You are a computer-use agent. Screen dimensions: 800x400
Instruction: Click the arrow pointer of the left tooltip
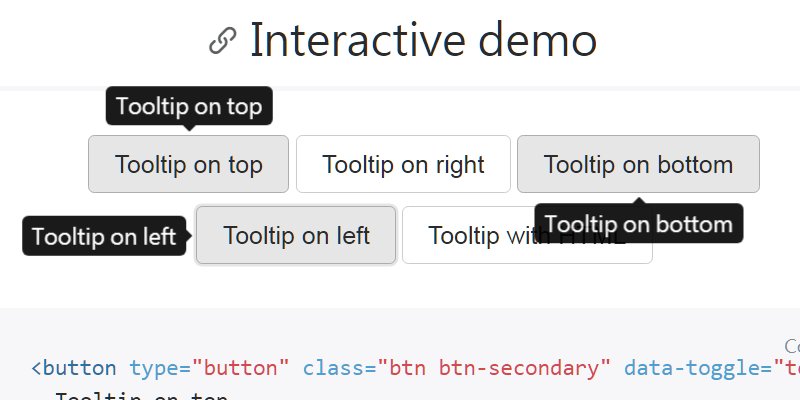point(189,236)
